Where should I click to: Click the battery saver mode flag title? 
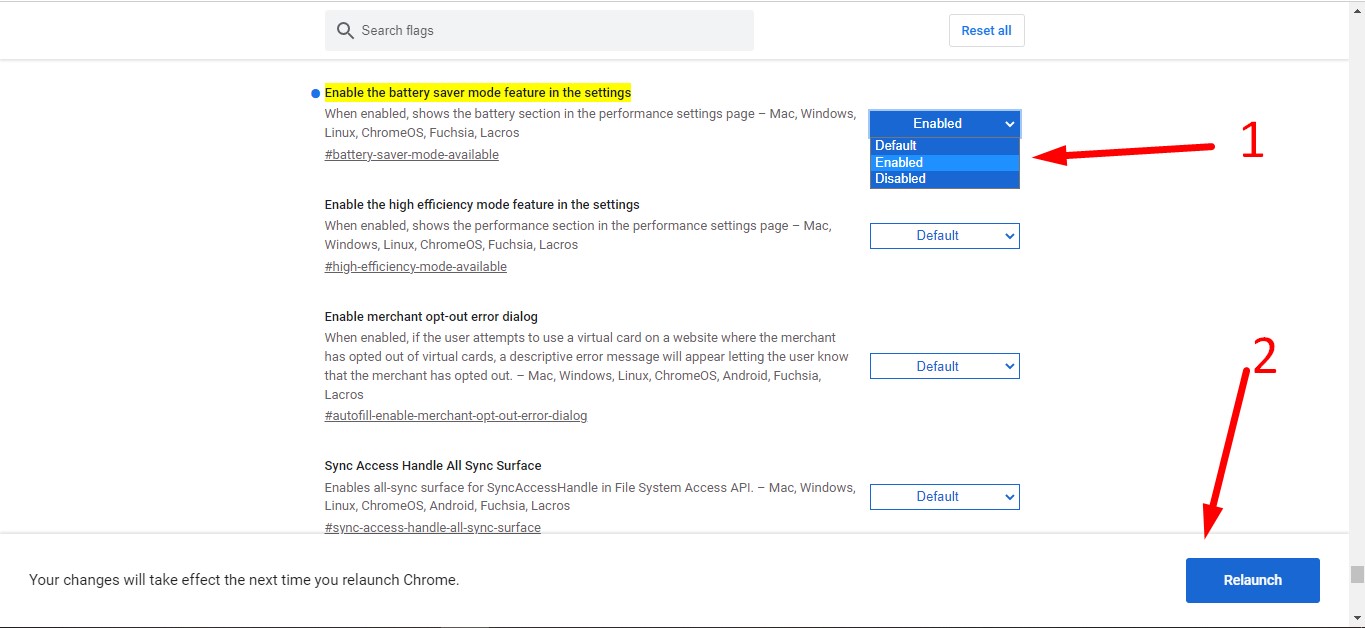click(478, 92)
